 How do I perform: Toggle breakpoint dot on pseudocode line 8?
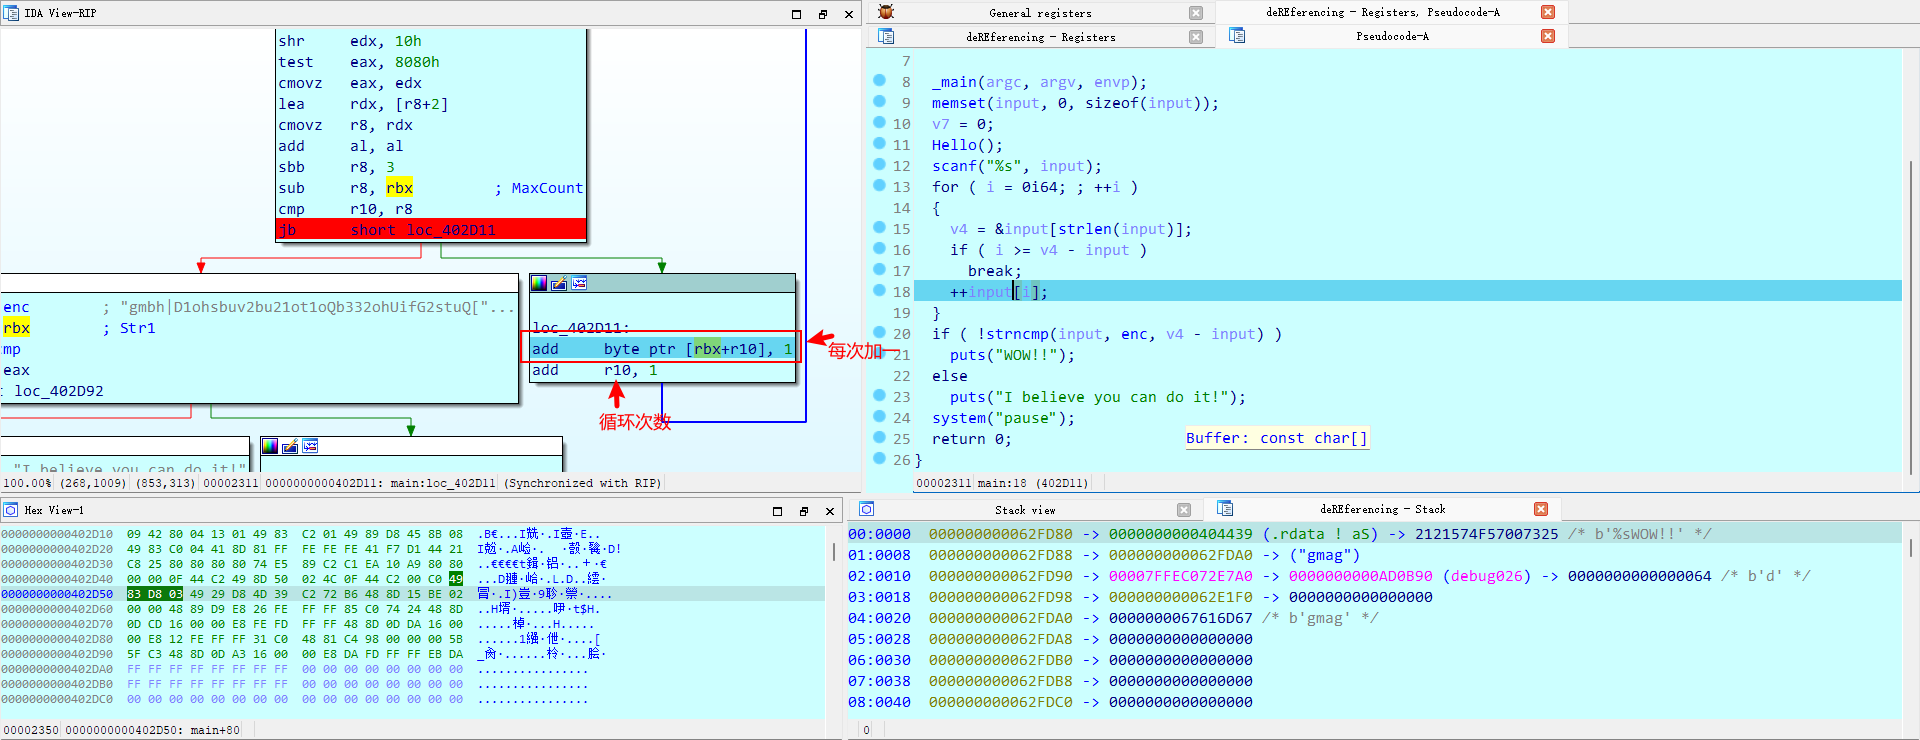[x=879, y=80]
